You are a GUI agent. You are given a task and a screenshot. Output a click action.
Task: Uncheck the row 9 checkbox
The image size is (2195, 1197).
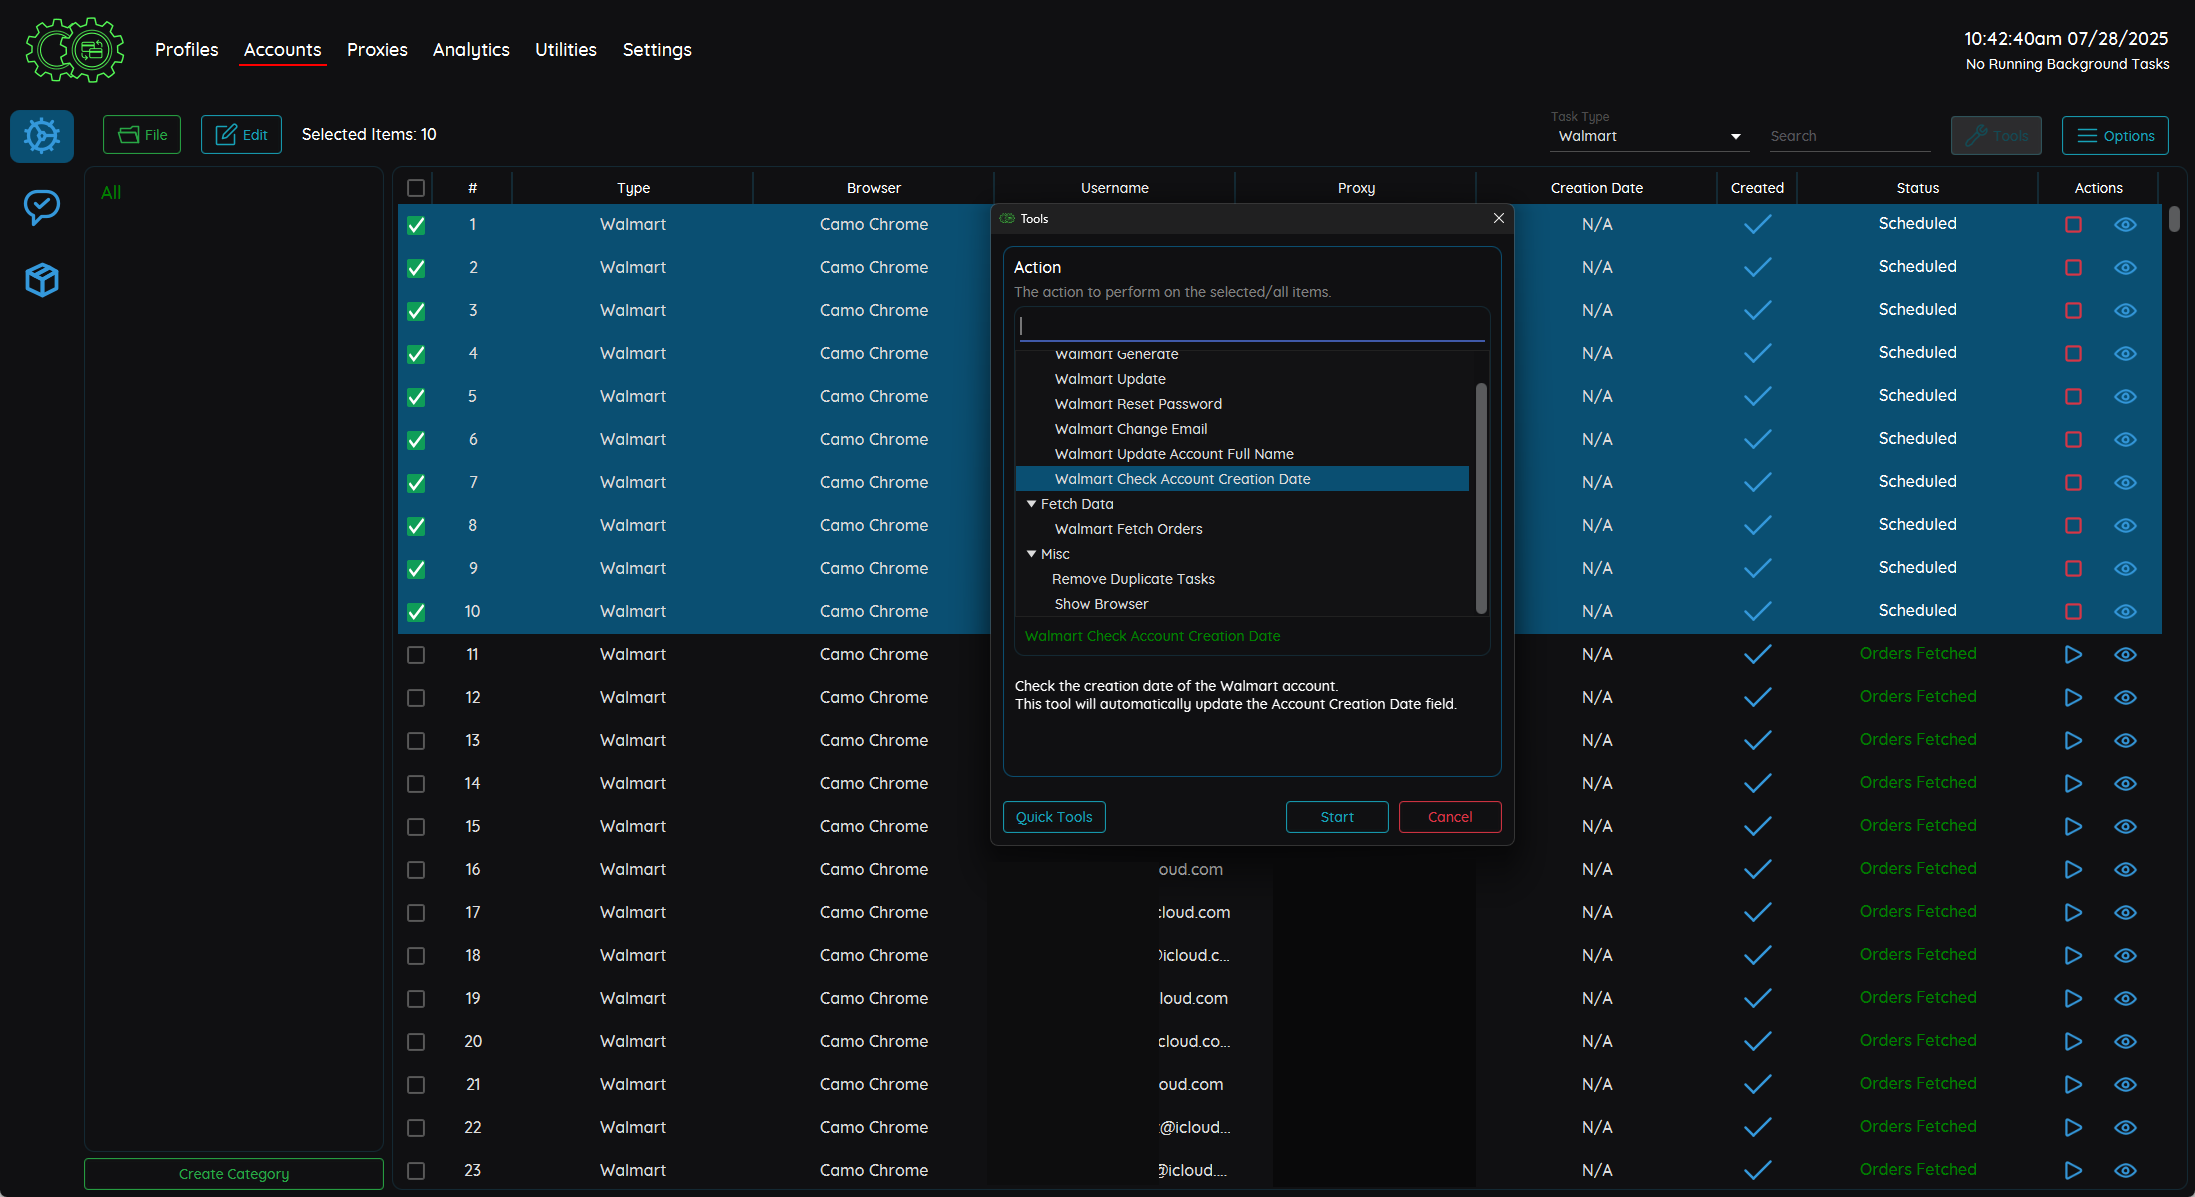coord(416,569)
